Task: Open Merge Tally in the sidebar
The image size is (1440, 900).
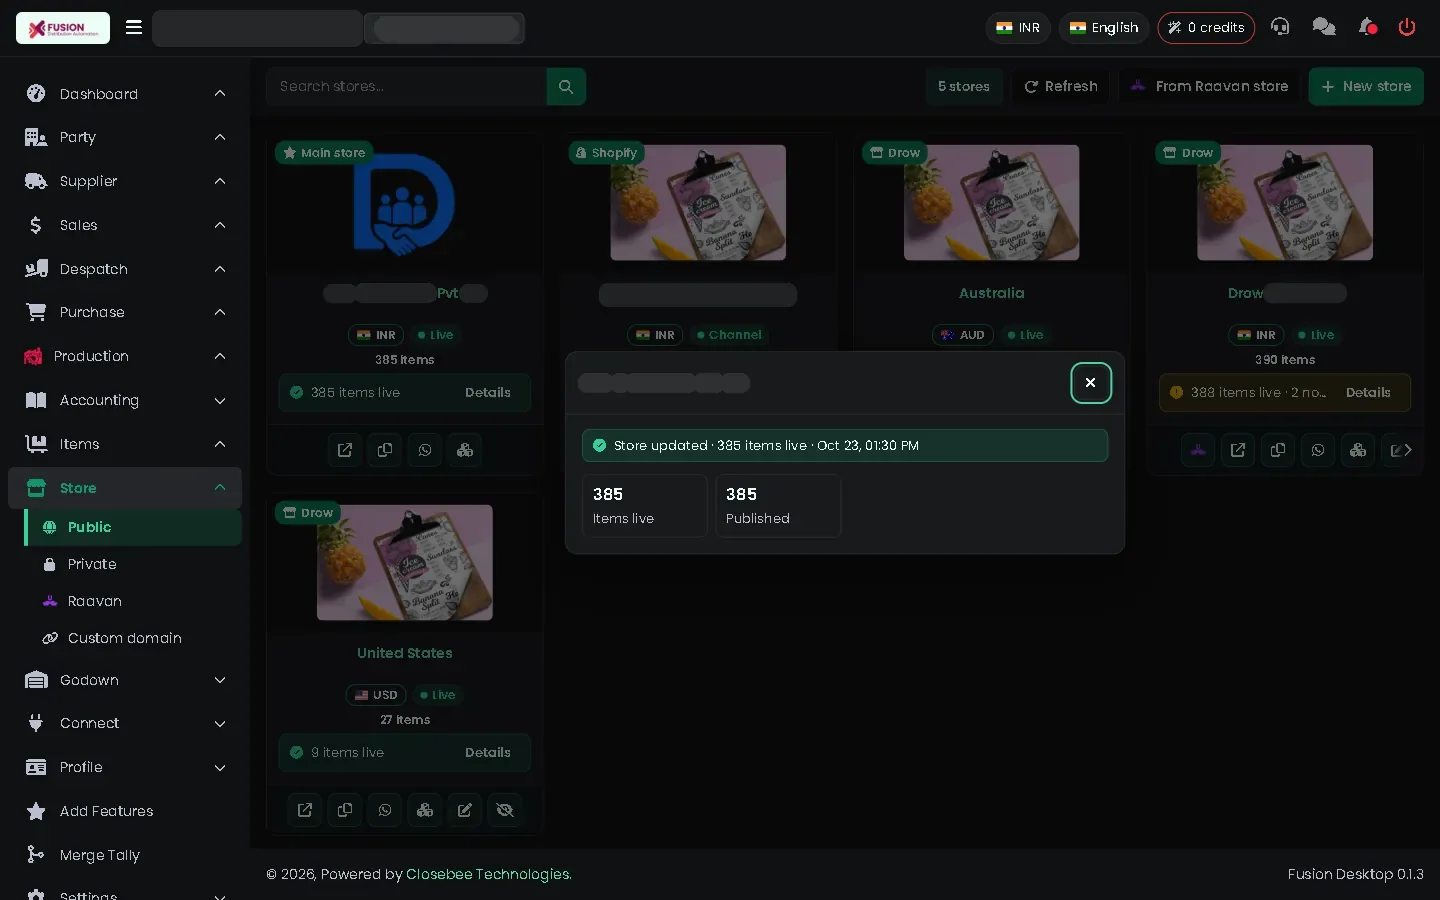Action: click(x=125, y=855)
